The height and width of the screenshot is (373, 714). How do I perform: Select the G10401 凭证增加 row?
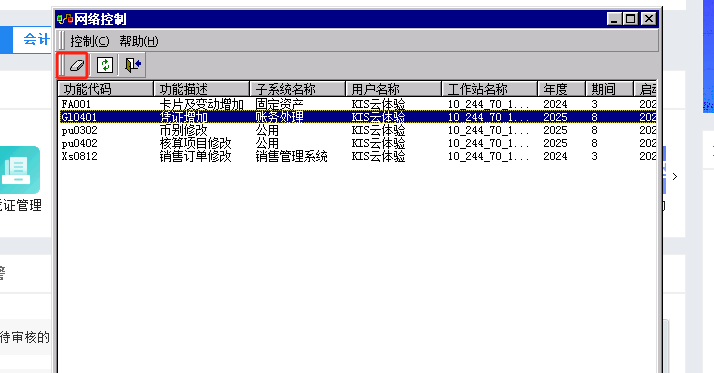point(358,117)
